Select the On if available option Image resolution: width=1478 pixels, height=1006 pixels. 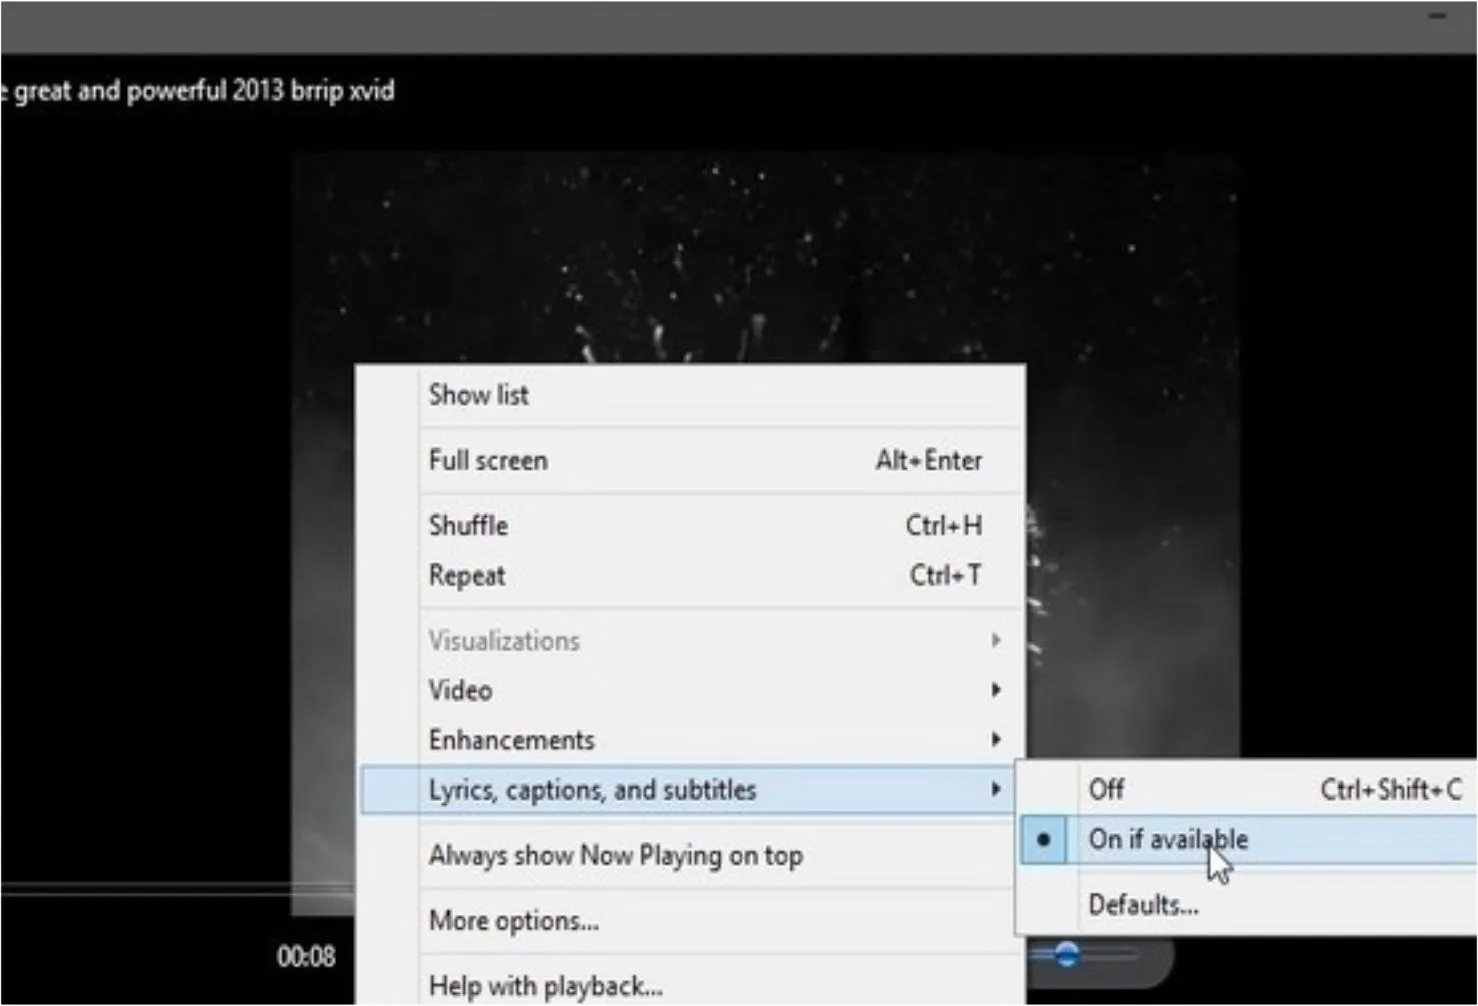click(x=1168, y=840)
